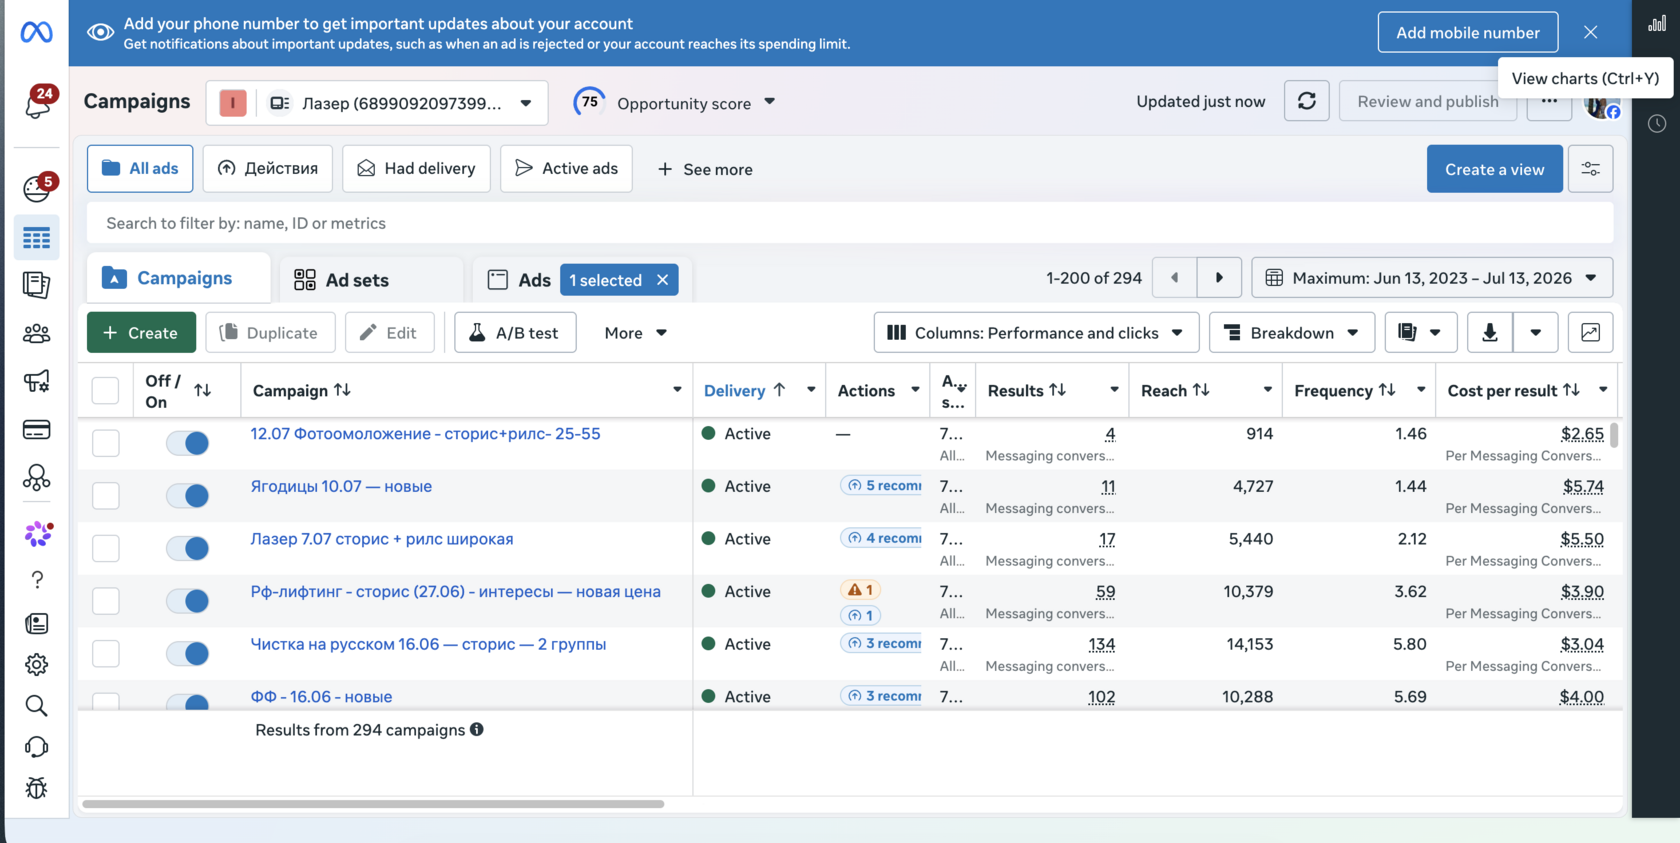Toggle off Ягодицы 10.07 campaign

tap(187, 495)
